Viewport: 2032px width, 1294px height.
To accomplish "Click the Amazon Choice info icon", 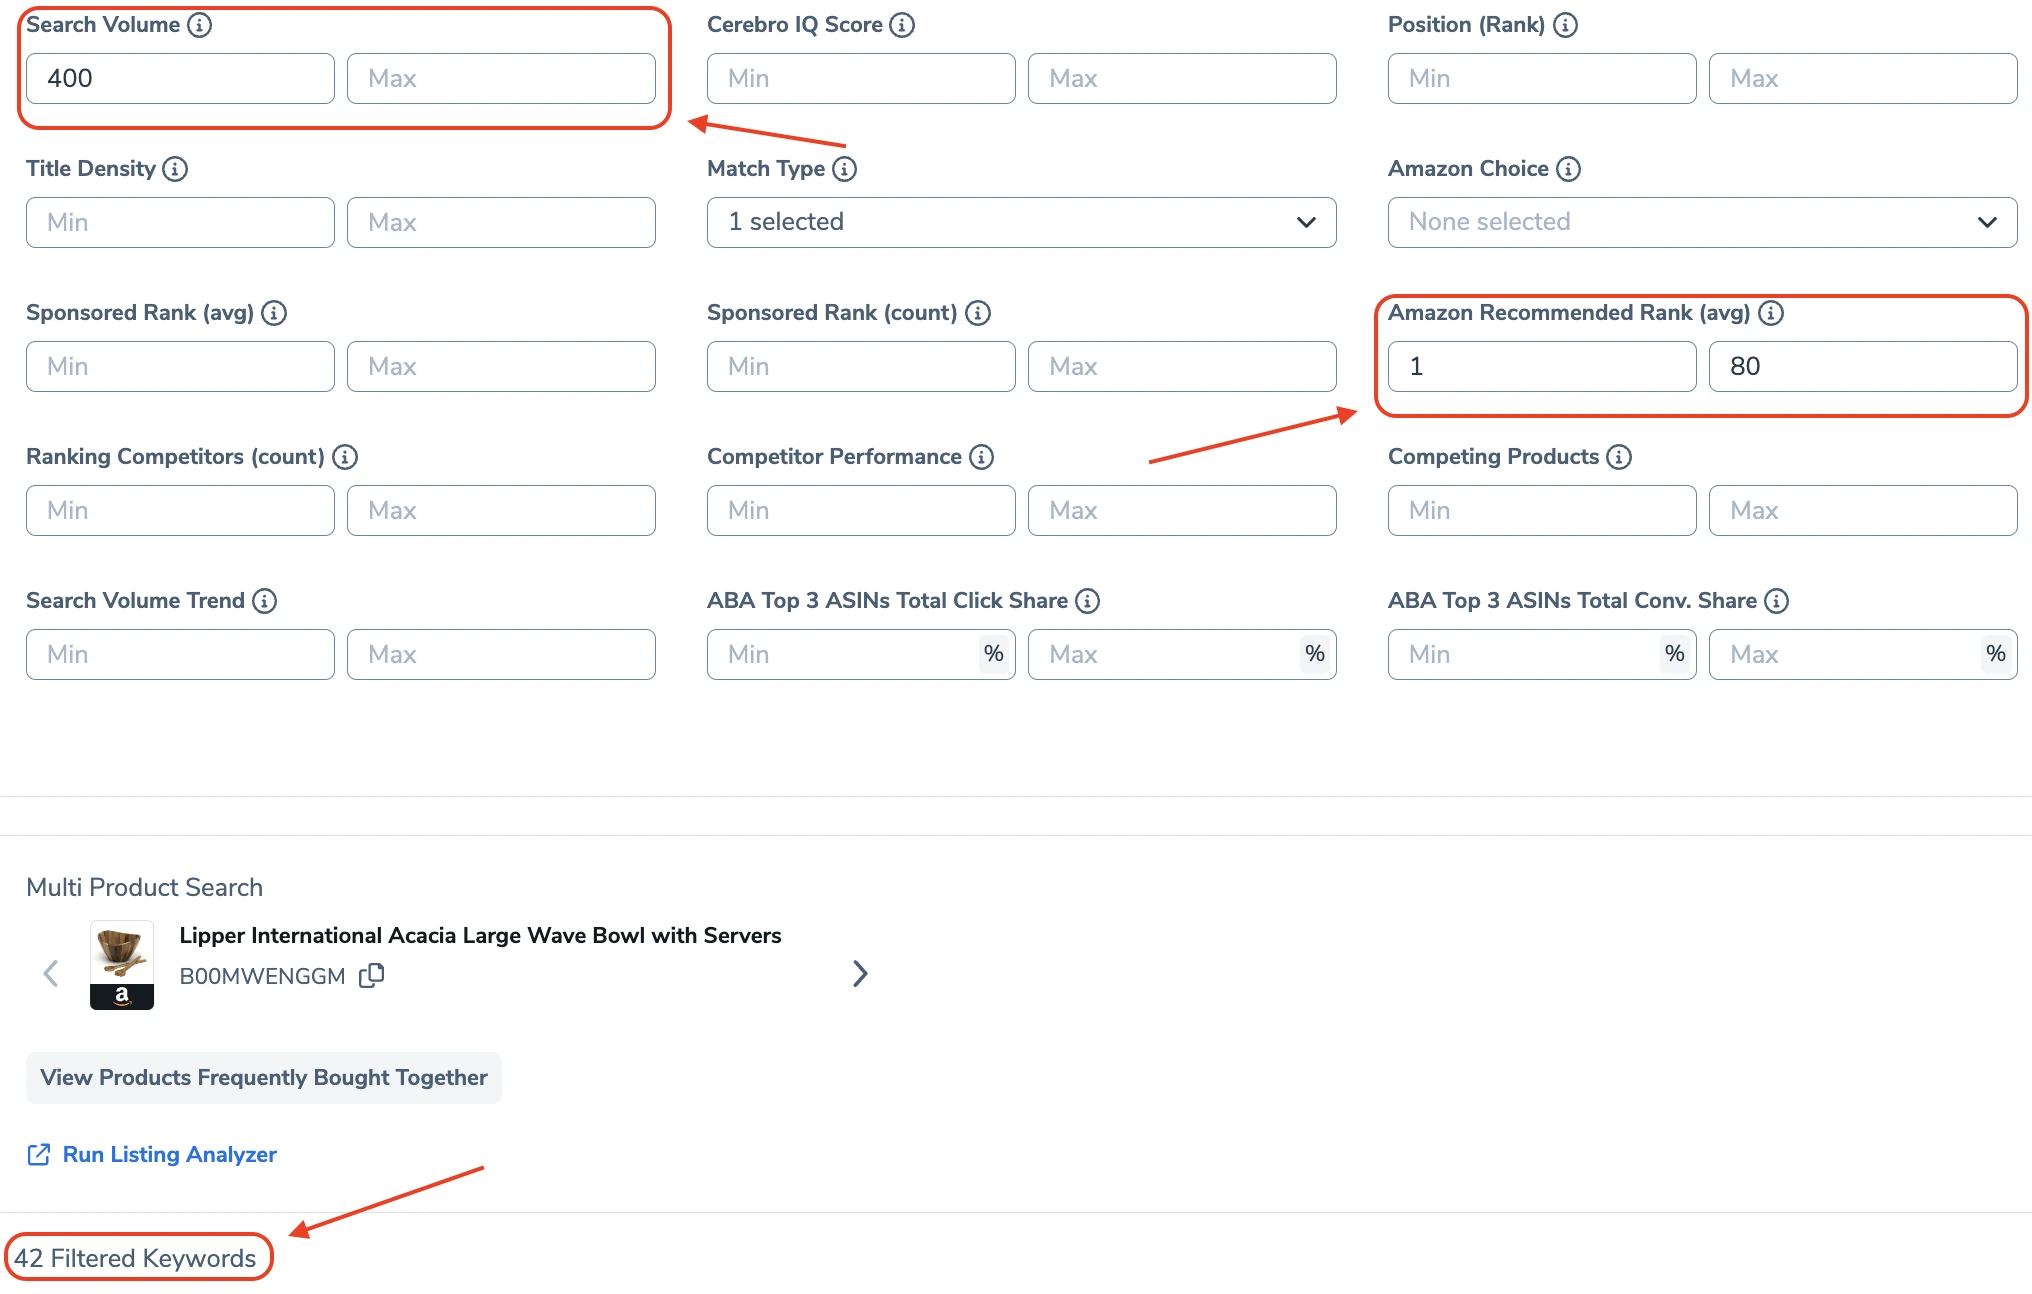I will (x=1568, y=169).
